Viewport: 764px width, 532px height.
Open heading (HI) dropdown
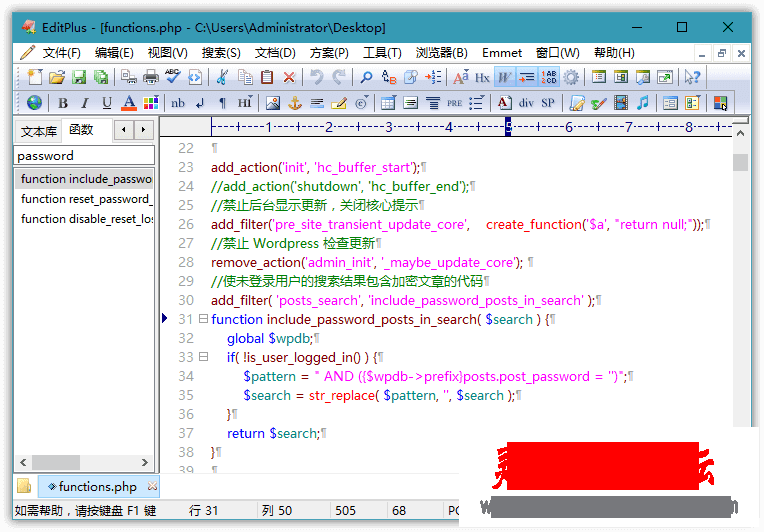(245, 103)
